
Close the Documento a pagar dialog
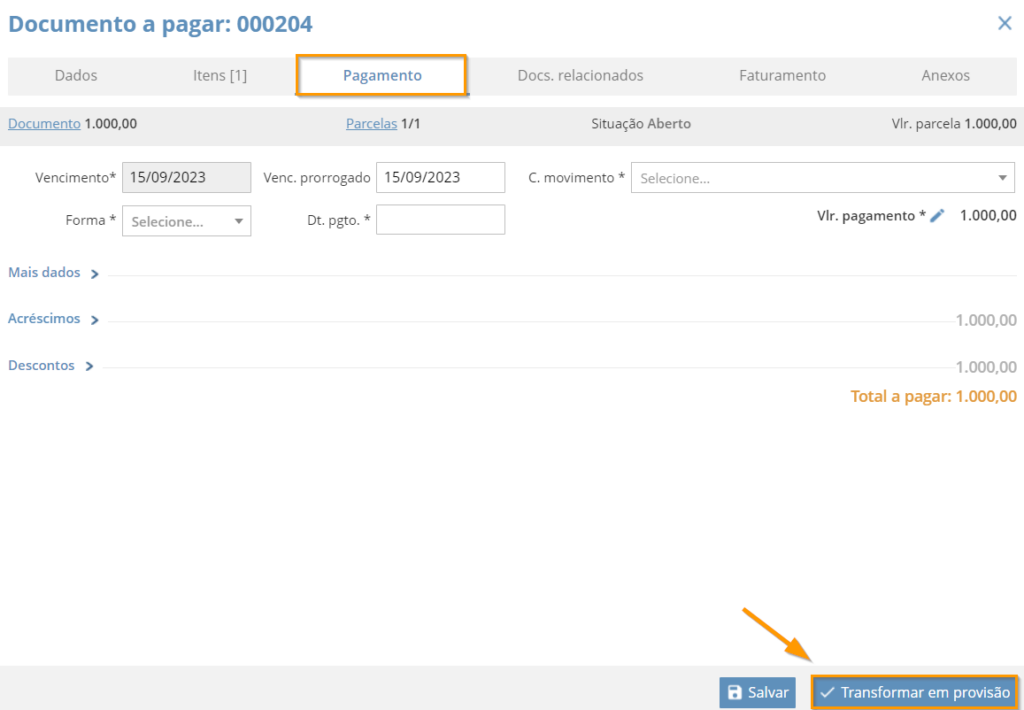tap(1004, 24)
